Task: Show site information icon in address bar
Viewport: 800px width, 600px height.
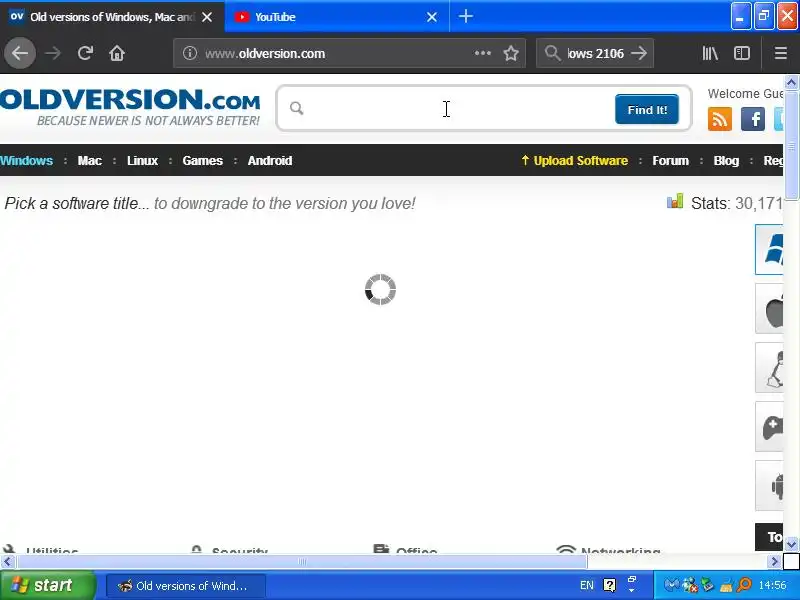Action: point(190,53)
